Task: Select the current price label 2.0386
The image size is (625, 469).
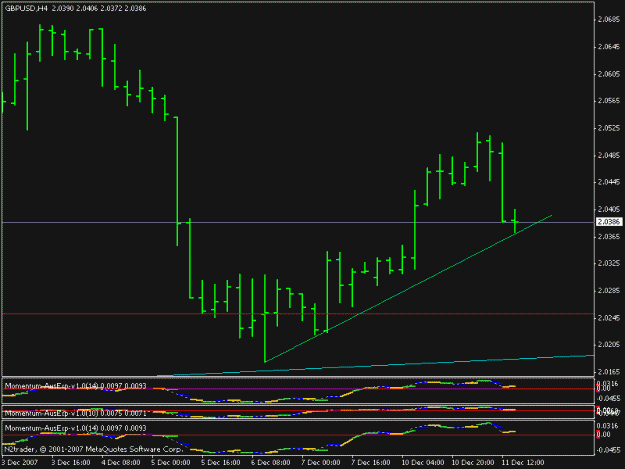Action: (x=609, y=222)
